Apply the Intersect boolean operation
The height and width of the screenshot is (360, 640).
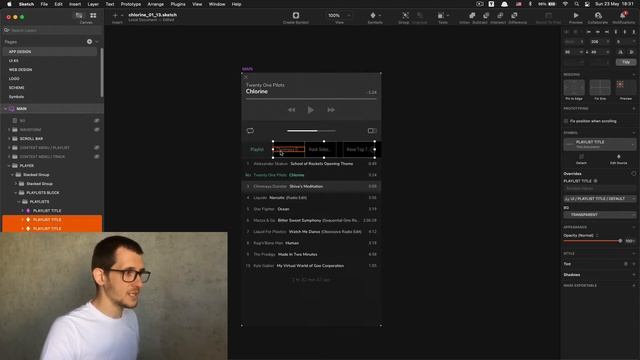(500, 16)
